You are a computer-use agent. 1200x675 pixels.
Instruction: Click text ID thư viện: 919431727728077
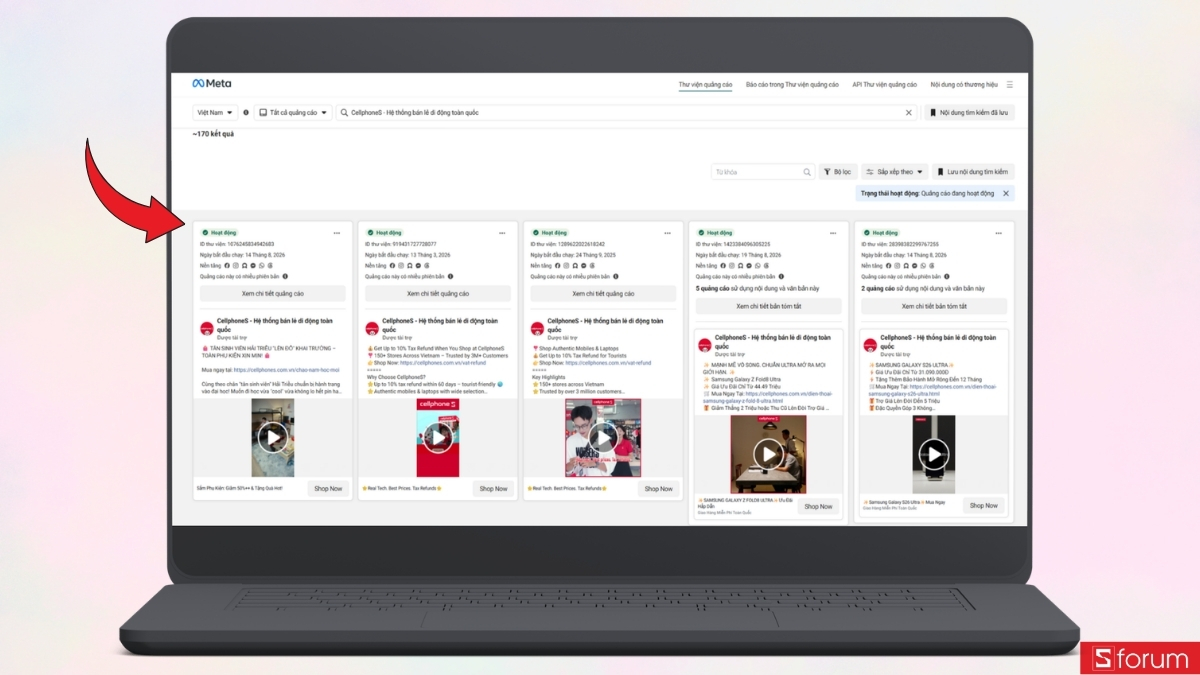click(x=401, y=244)
